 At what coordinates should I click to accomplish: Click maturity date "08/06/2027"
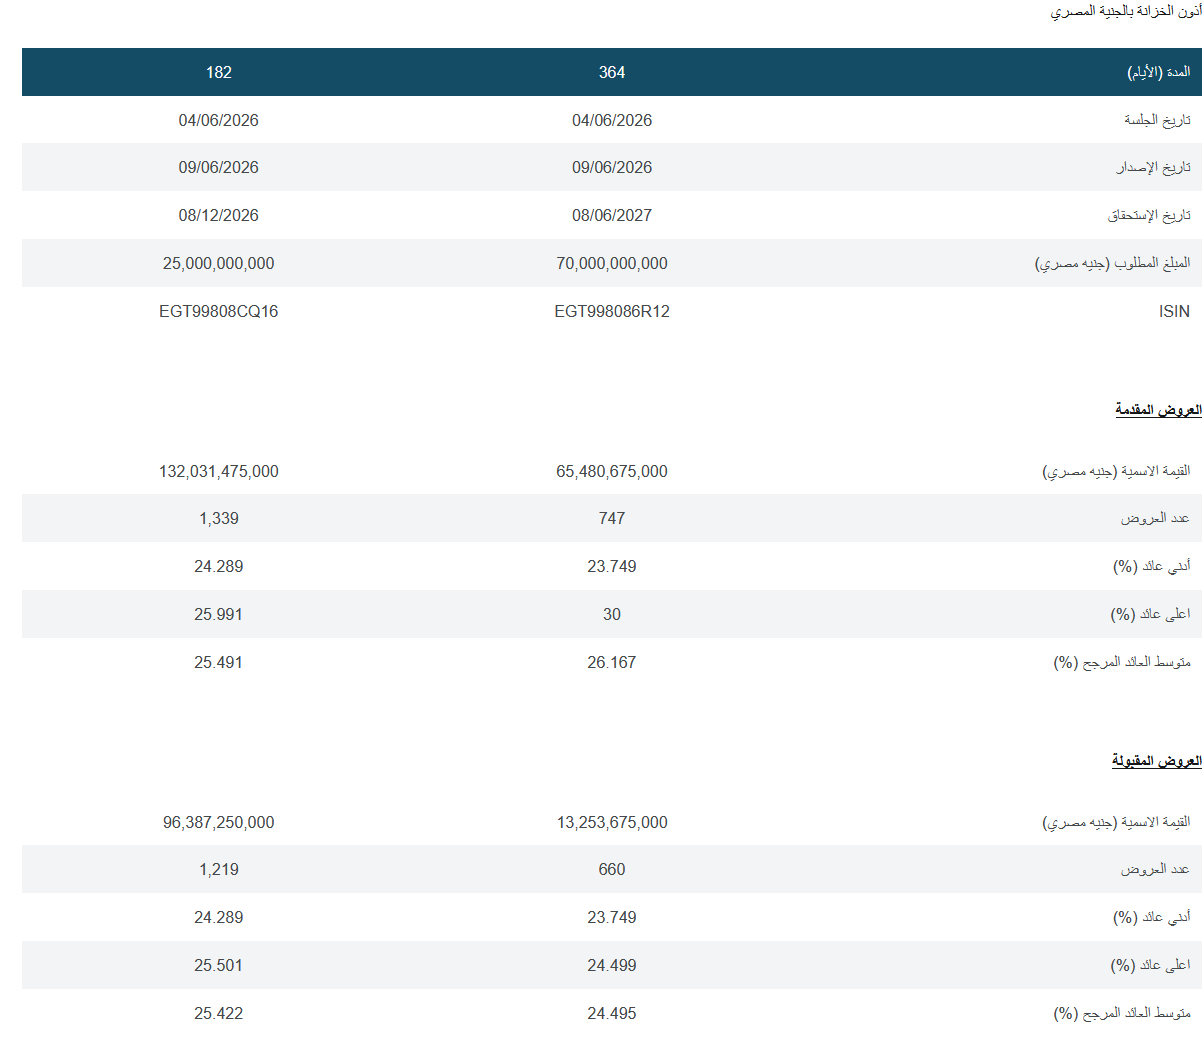612,215
